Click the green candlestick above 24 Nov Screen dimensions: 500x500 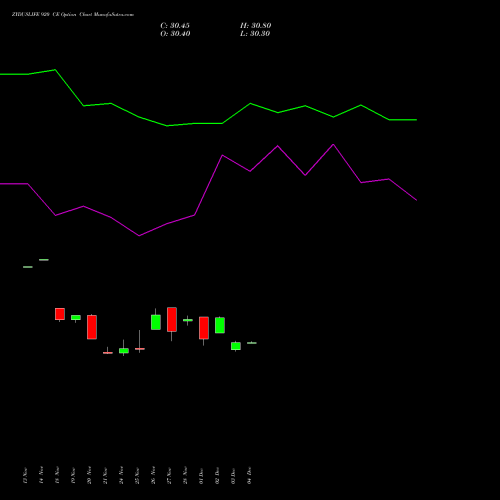(124, 351)
